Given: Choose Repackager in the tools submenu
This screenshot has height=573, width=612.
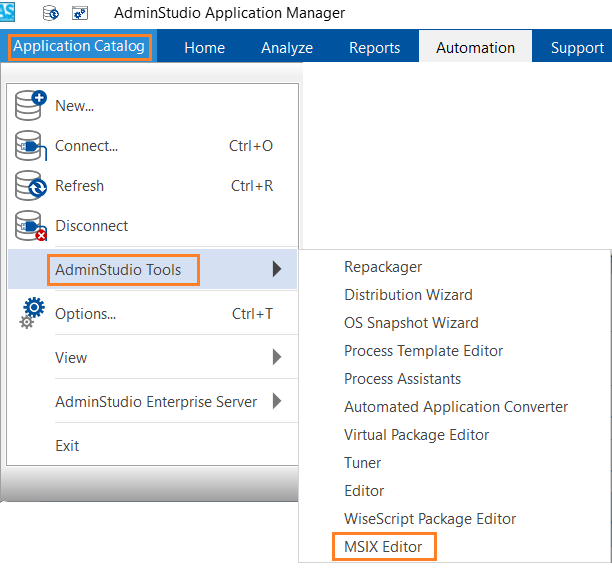Looking at the screenshot, I should tap(383, 267).
